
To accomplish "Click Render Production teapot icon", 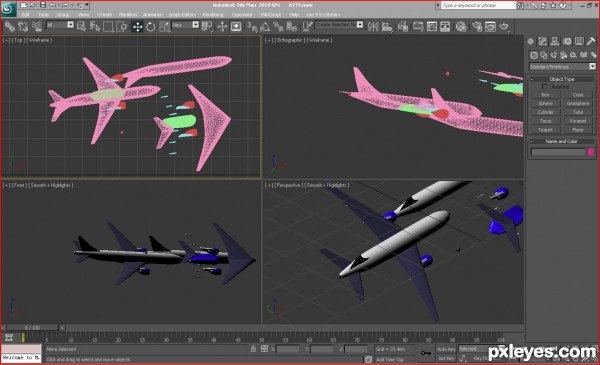I will 504,26.
